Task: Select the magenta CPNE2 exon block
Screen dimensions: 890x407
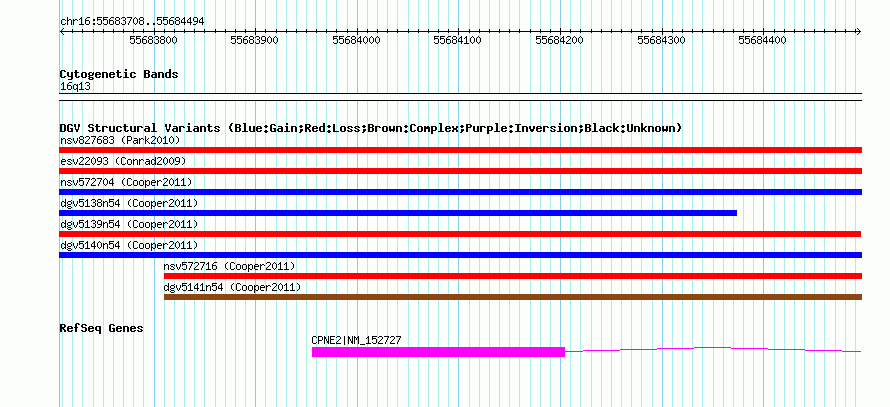Action: [x=438, y=352]
